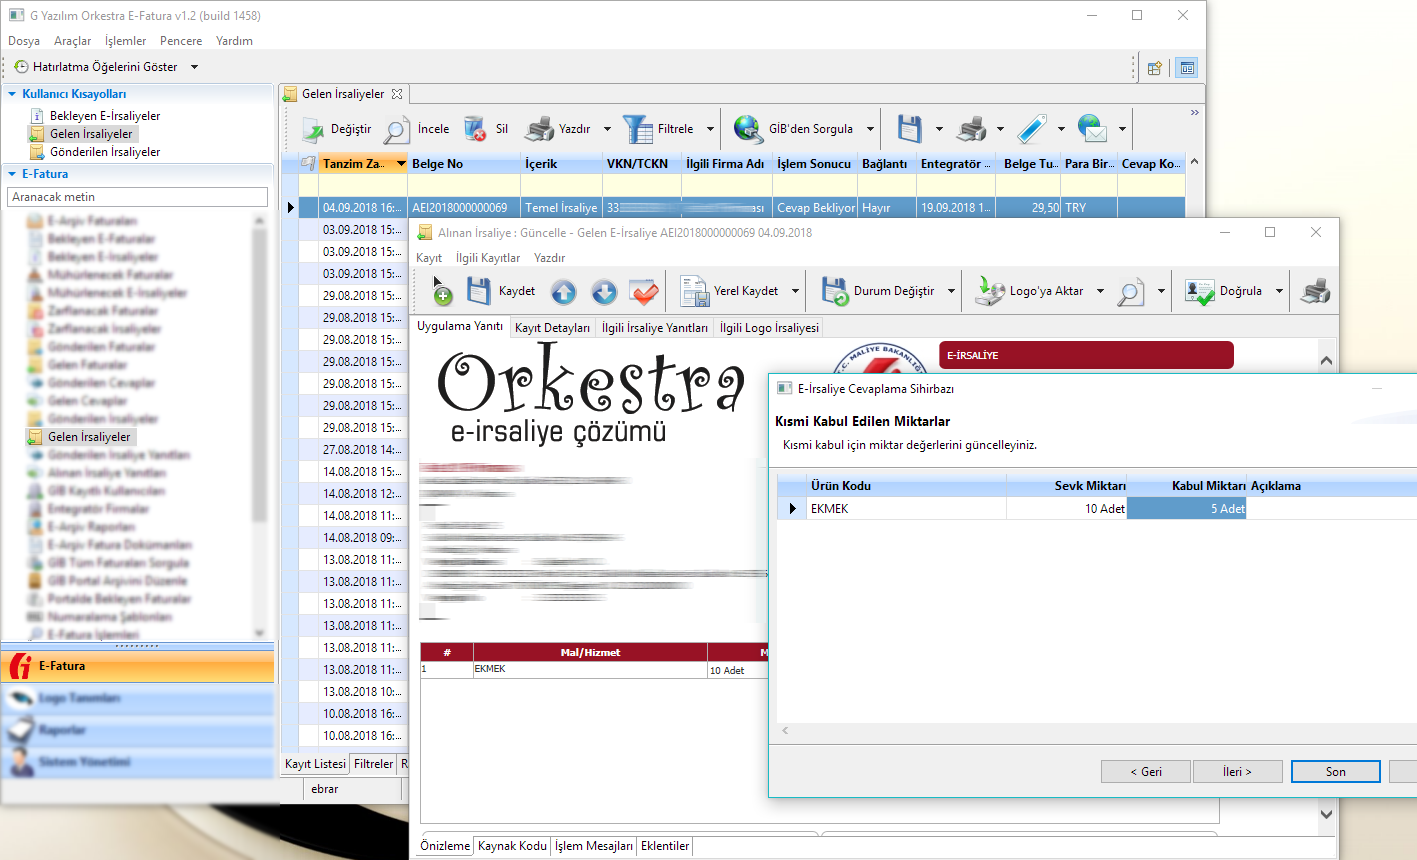1417x860 pixels.
Task: Open Hatırlatma Öğelerini Göster dropdown arrow
Action: click(x=194, y=67)
